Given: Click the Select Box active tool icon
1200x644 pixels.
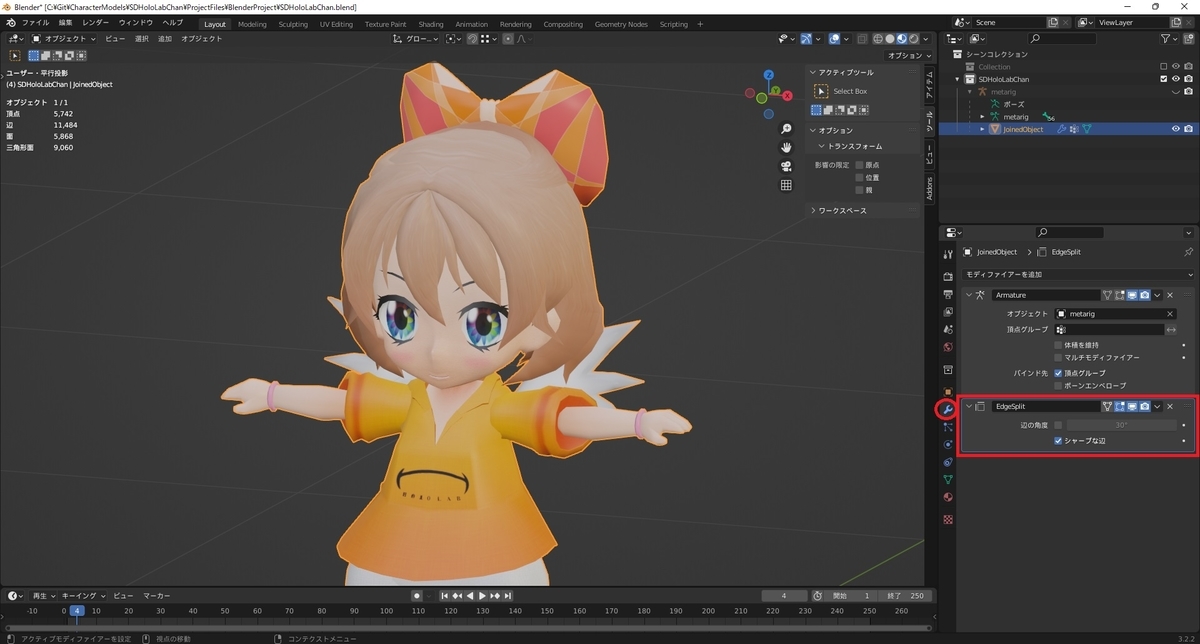Looking at the screenshot, I should click(x=822, y=91).
